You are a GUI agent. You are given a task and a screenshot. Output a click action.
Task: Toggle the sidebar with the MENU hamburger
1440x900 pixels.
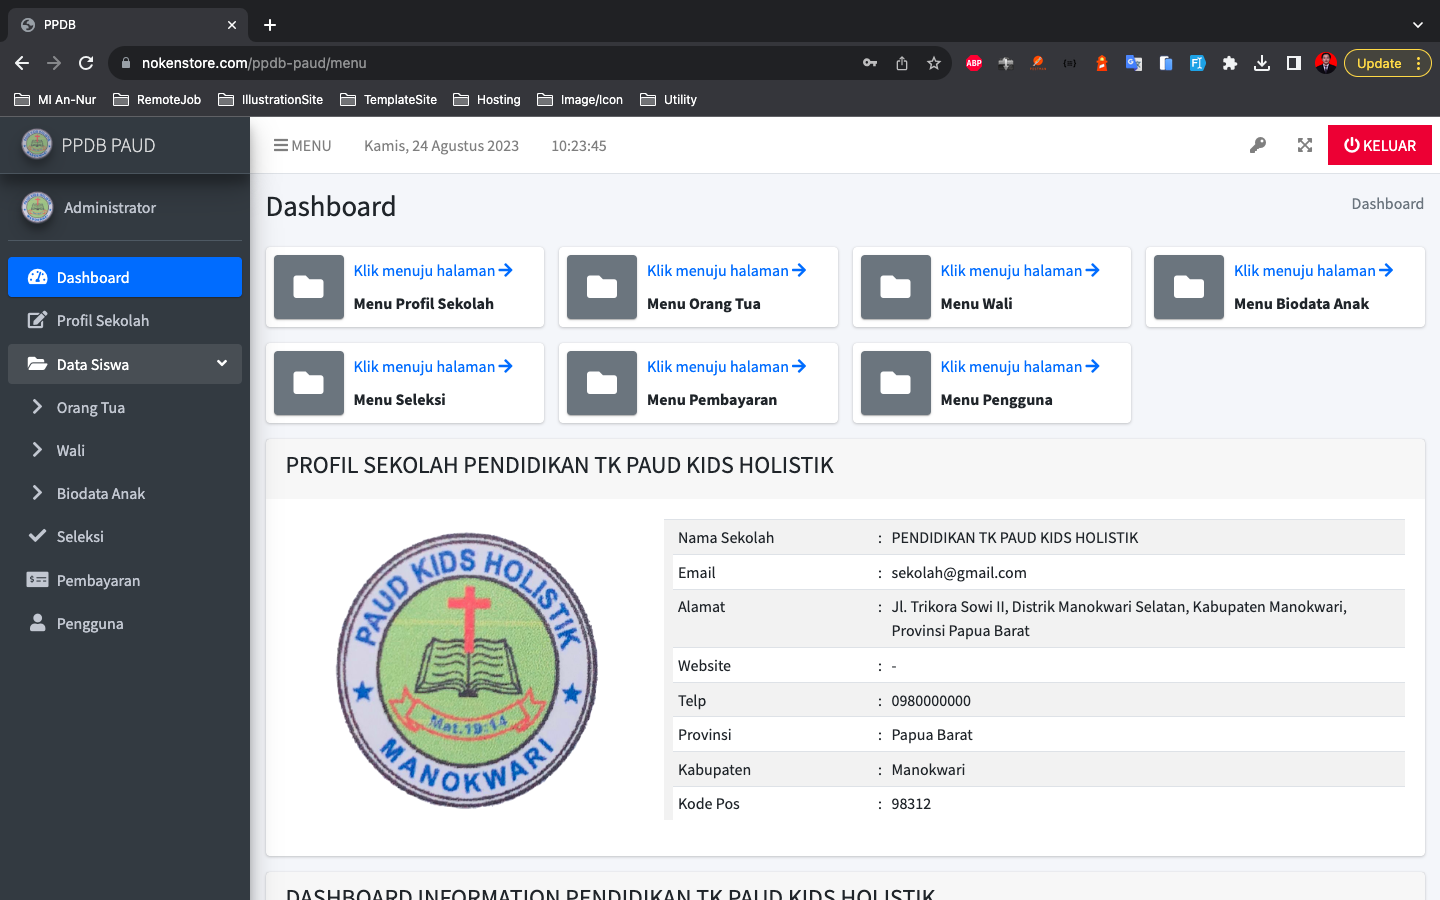[302, 145]
